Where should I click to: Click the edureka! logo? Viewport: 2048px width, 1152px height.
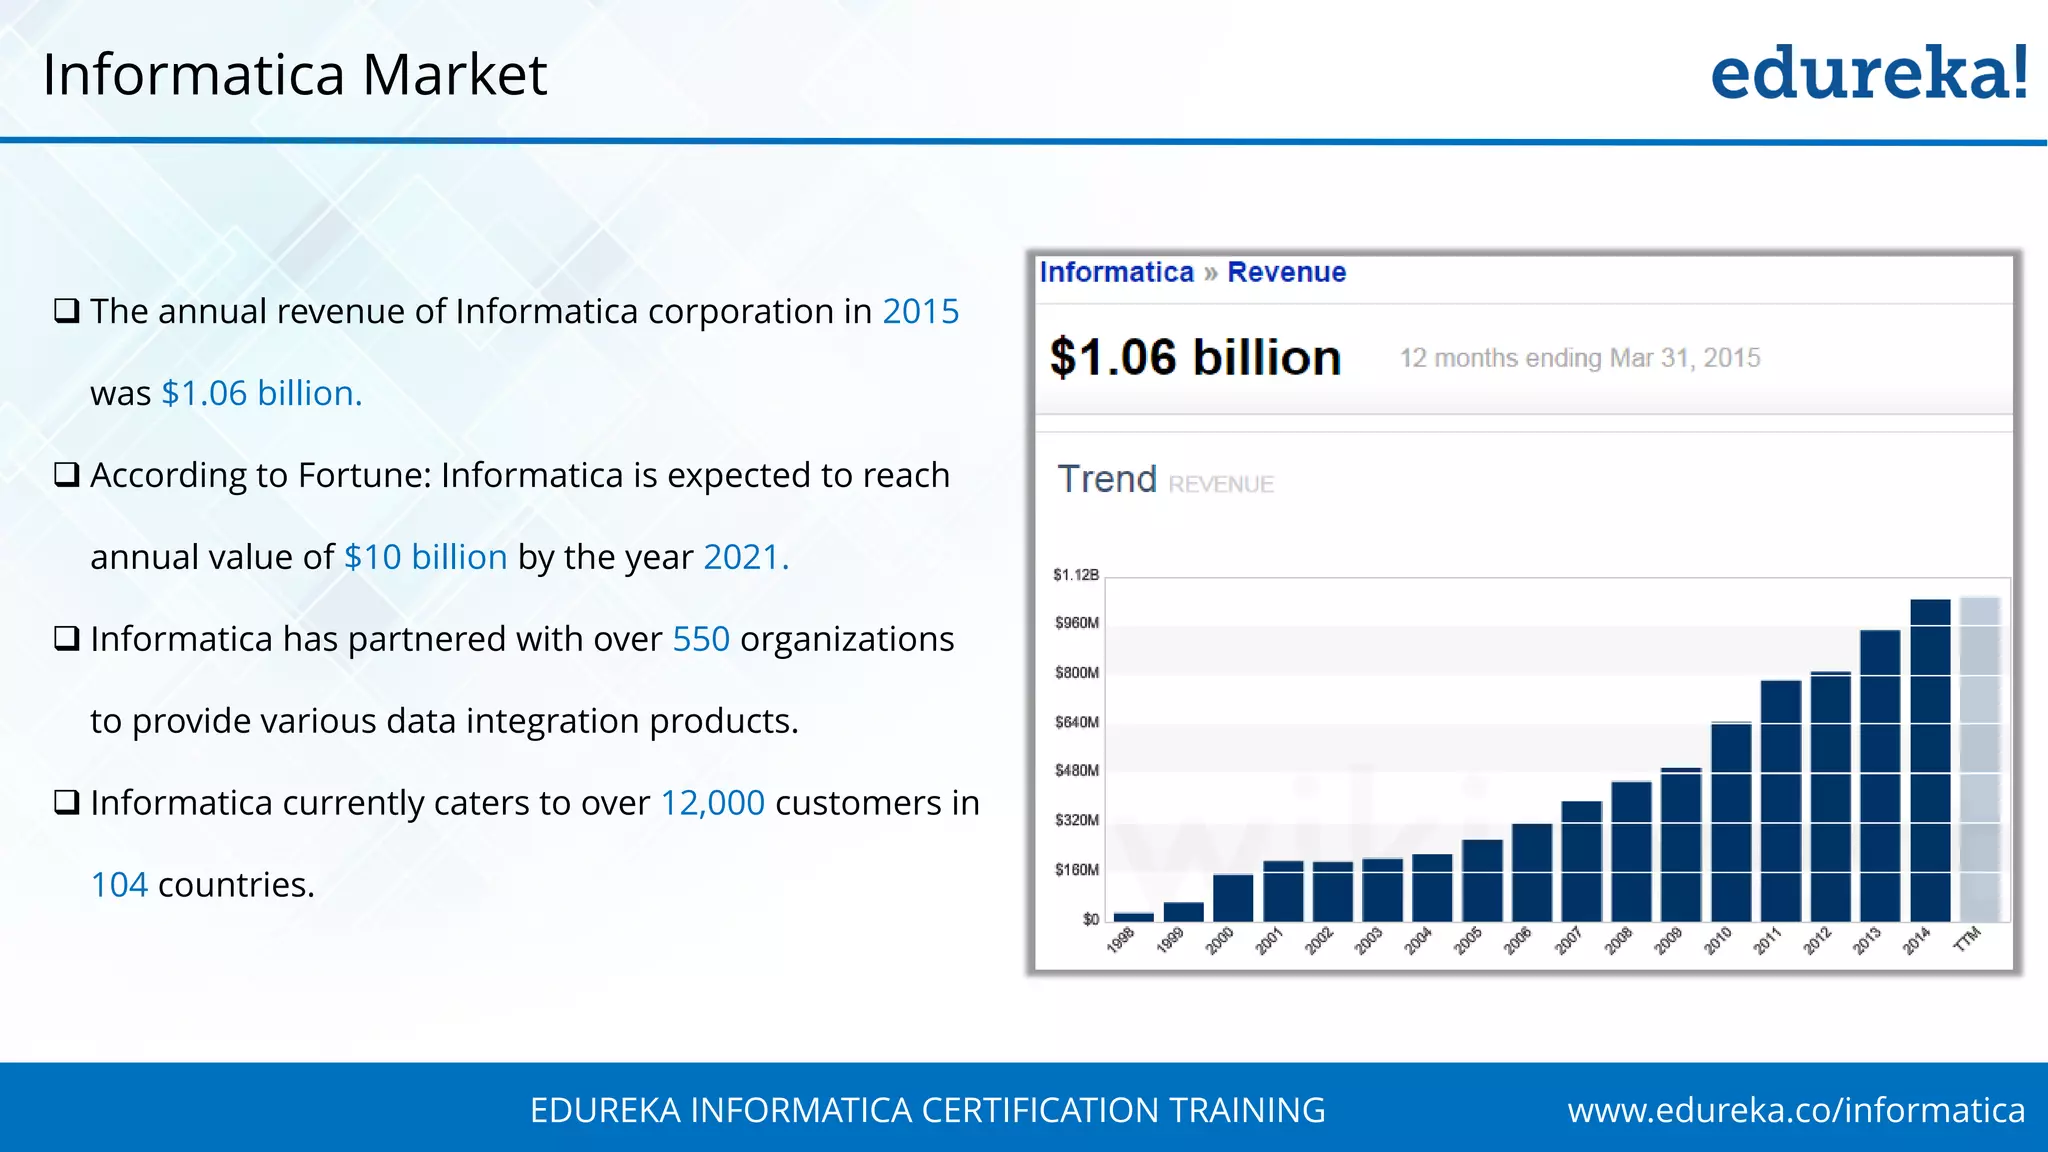[1868, 74]
